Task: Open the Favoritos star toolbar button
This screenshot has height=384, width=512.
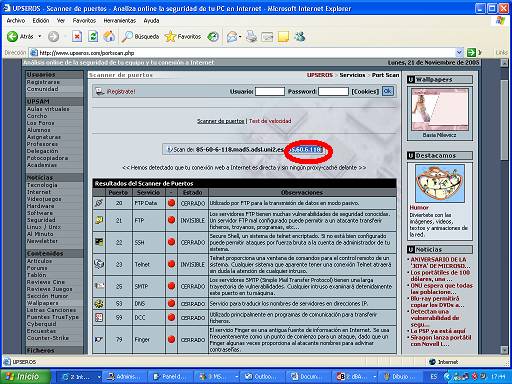Action: pos(183,36)
